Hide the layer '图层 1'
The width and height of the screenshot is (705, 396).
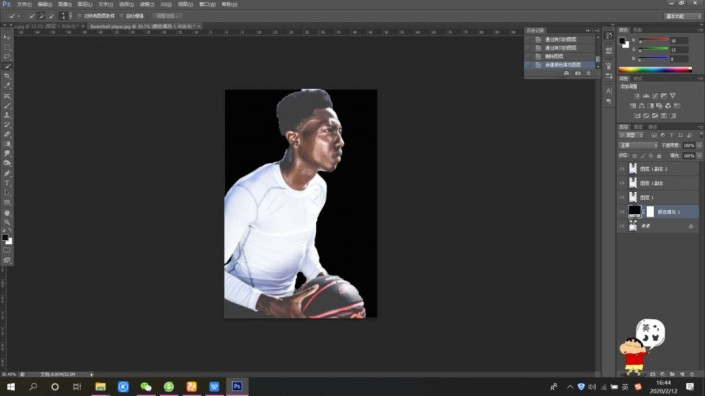pyautogui.click(x=622, y=197)
